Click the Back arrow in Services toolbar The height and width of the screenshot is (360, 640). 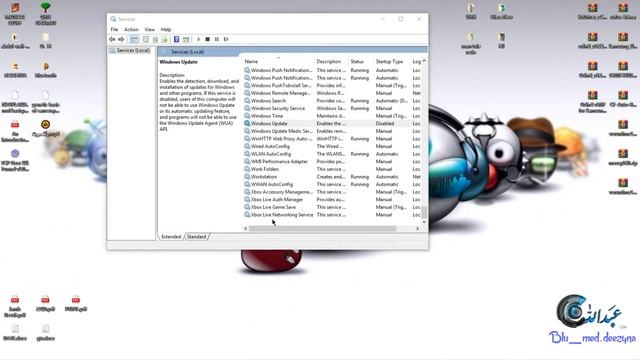pos(112,39)
